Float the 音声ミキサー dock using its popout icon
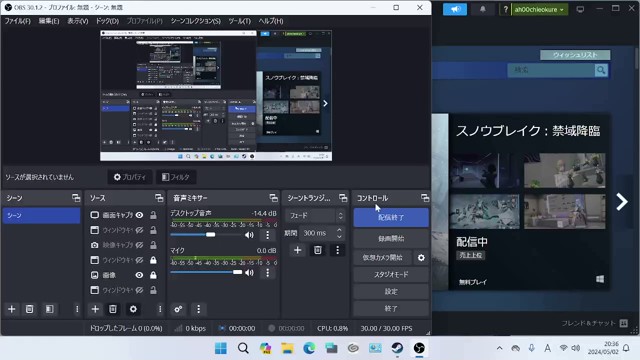This screenshot has width=640, height=360. click(x=273, y=198)
